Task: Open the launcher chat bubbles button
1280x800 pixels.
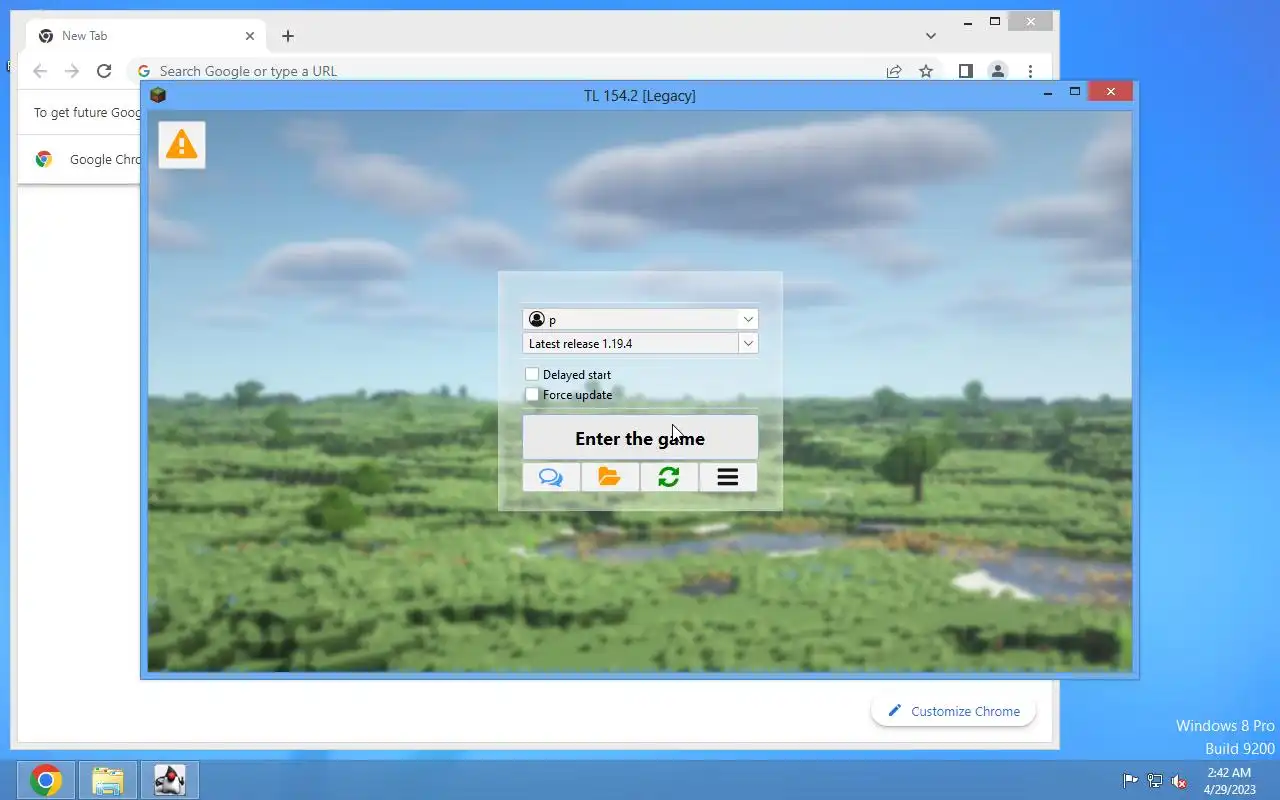Action: pyautogui.click(x=551, y=477)
